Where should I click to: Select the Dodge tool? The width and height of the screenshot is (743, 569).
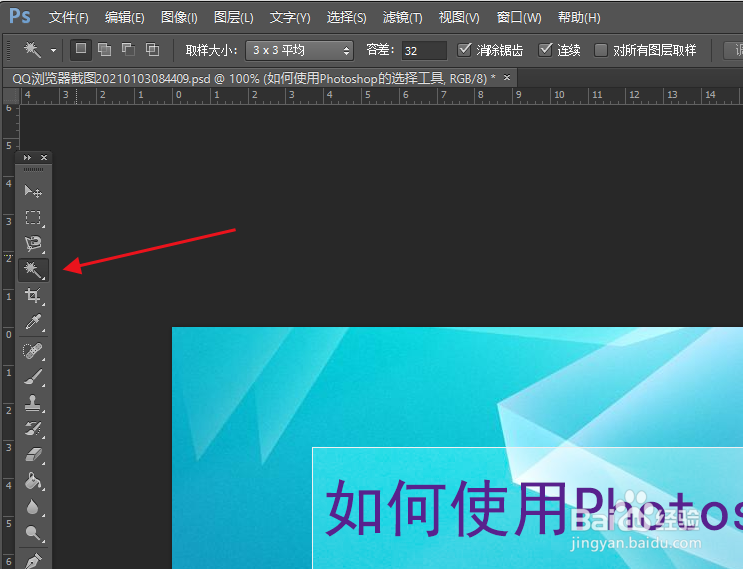point(33,533)
